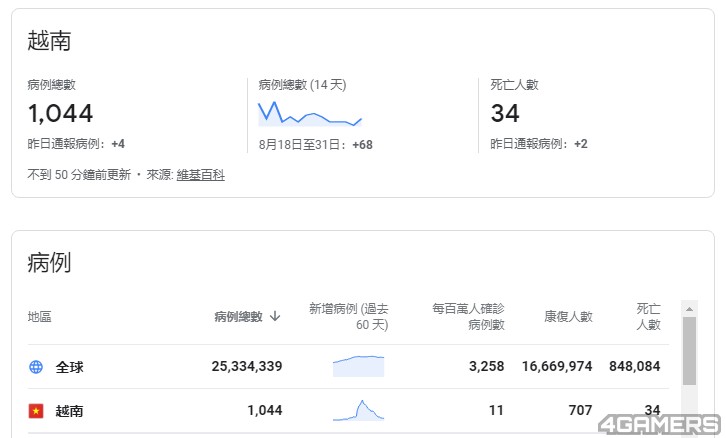Click global total 25,334,339

[247, 366]
